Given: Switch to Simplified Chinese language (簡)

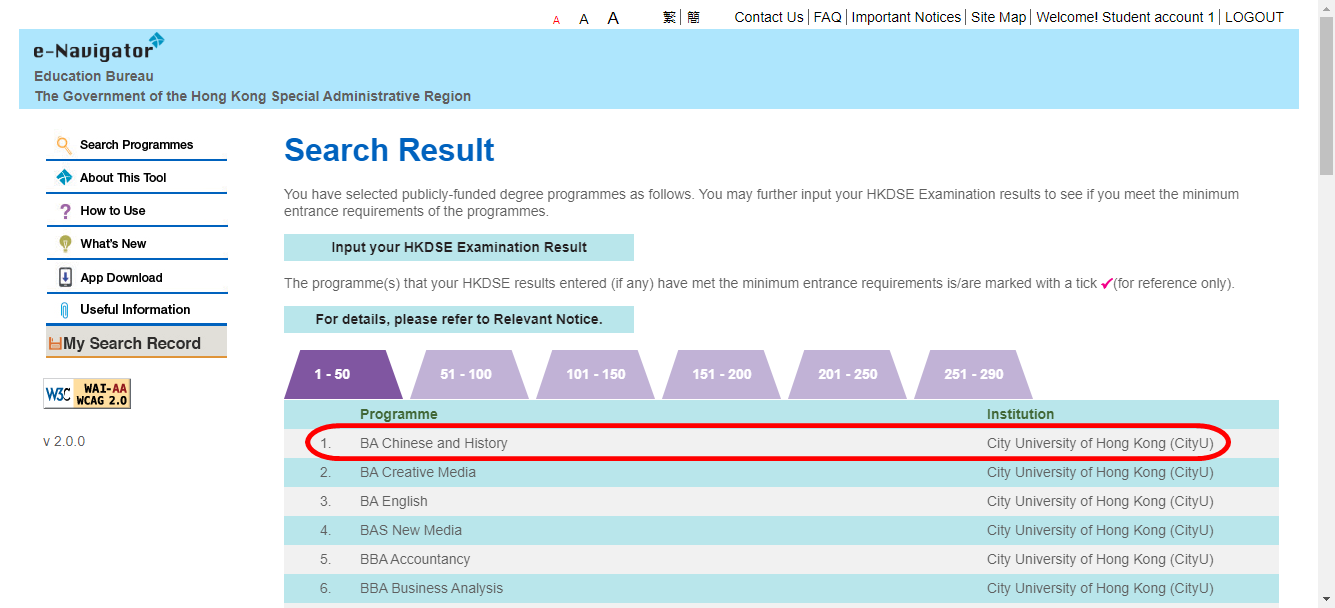Looking at the screenshot, I should pyautogui.click(x=693, y=17).
